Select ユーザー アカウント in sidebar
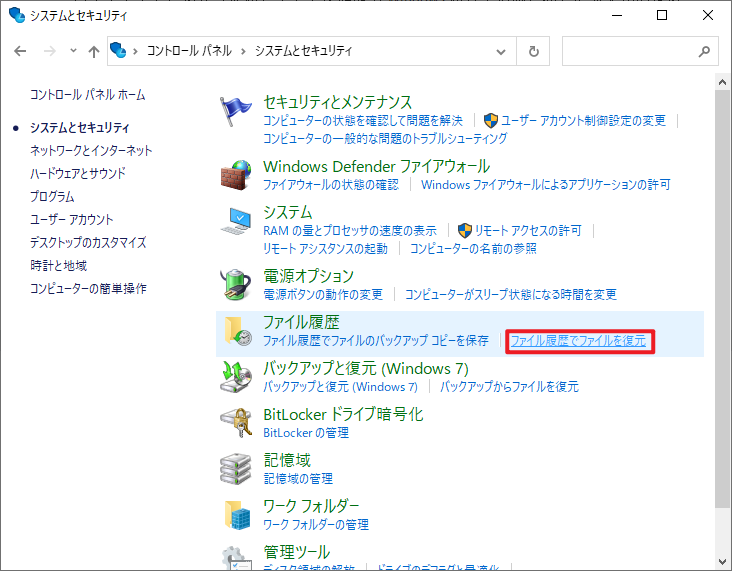This screenshot has width=732, height=571. [71, 219]
